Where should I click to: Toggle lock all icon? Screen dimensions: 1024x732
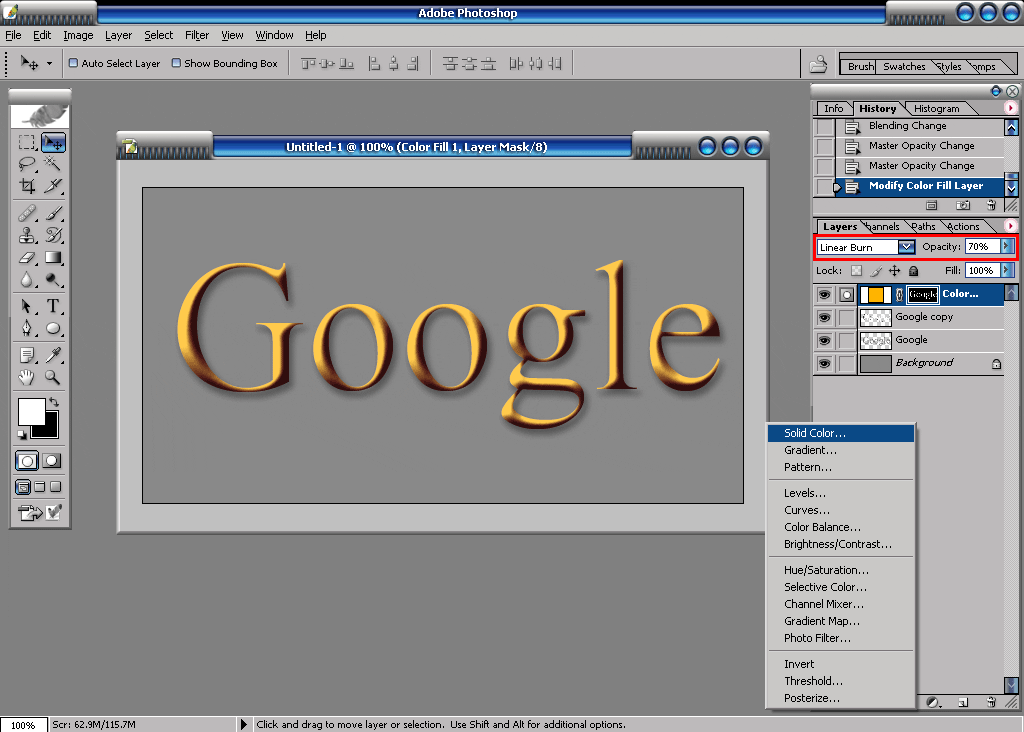pos(914,270)
